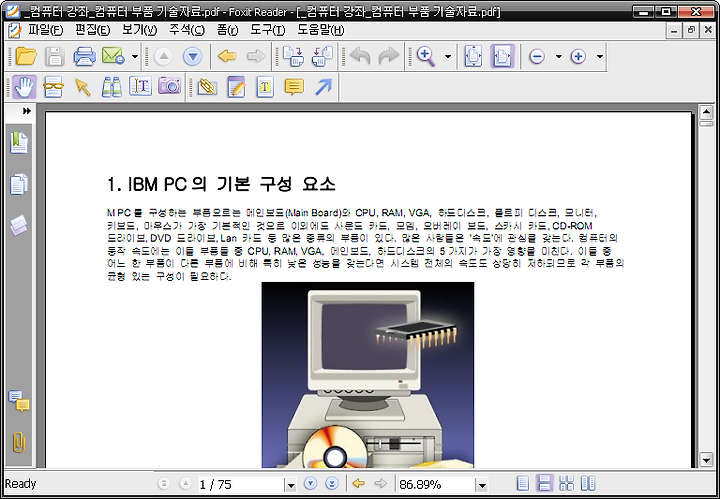Viewport: 720px width, 499px height.
Task: Open the Zoom In plus dropdown arrow
Action: pos(600,57)
